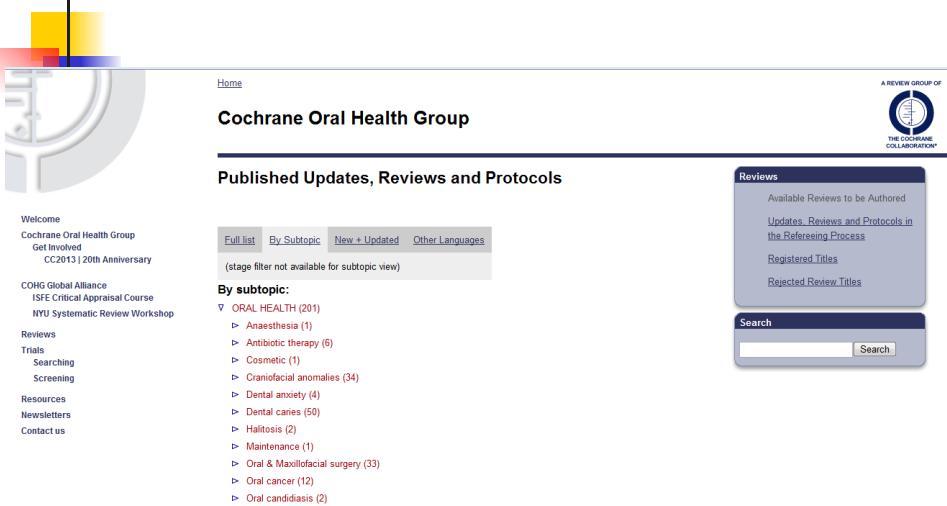The image size is (947, 506).
Task: Select the Maintenance (1) subtopic
Action: [280, 447]
